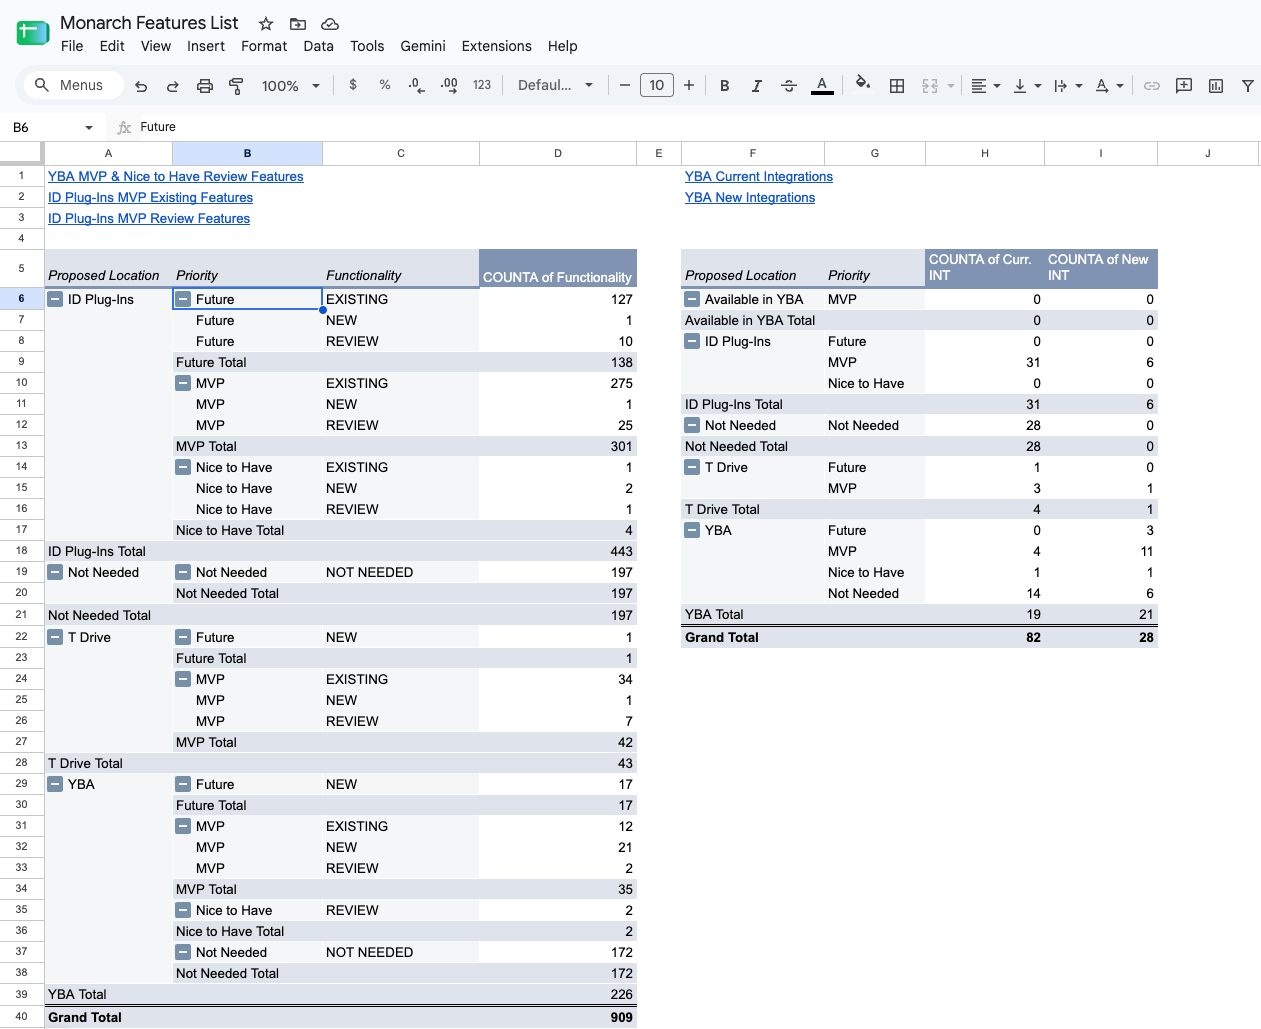Collapse the YBA group in column A
The height and width of the screenshot is (1029, 1261).
[56, 784]
